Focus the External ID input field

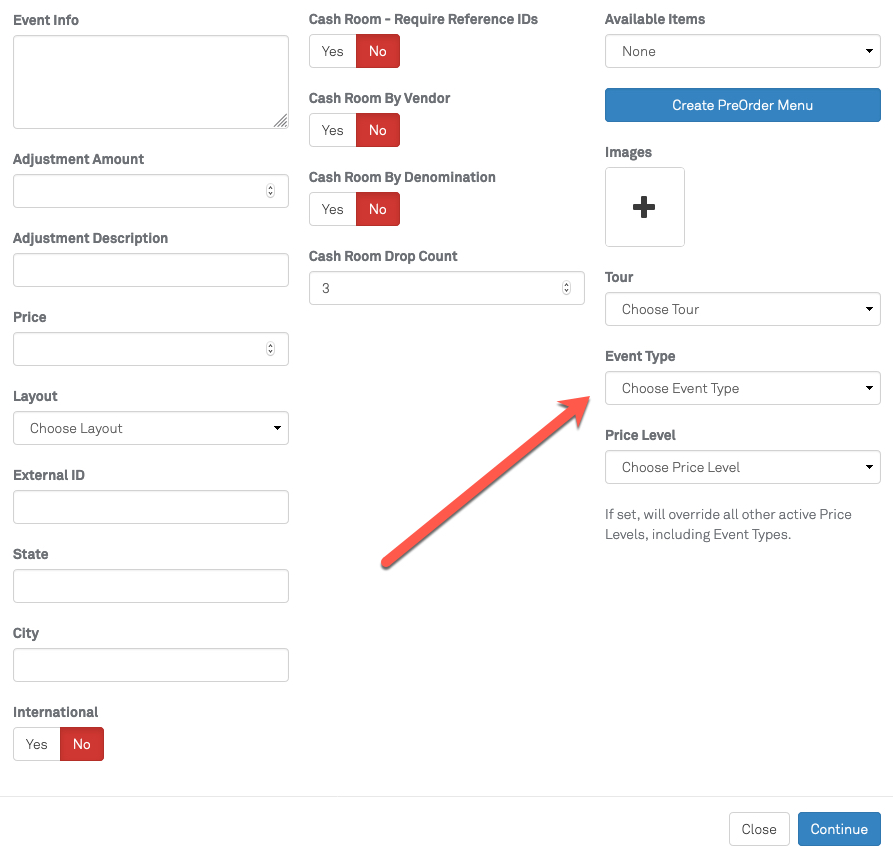pos(150,507)
